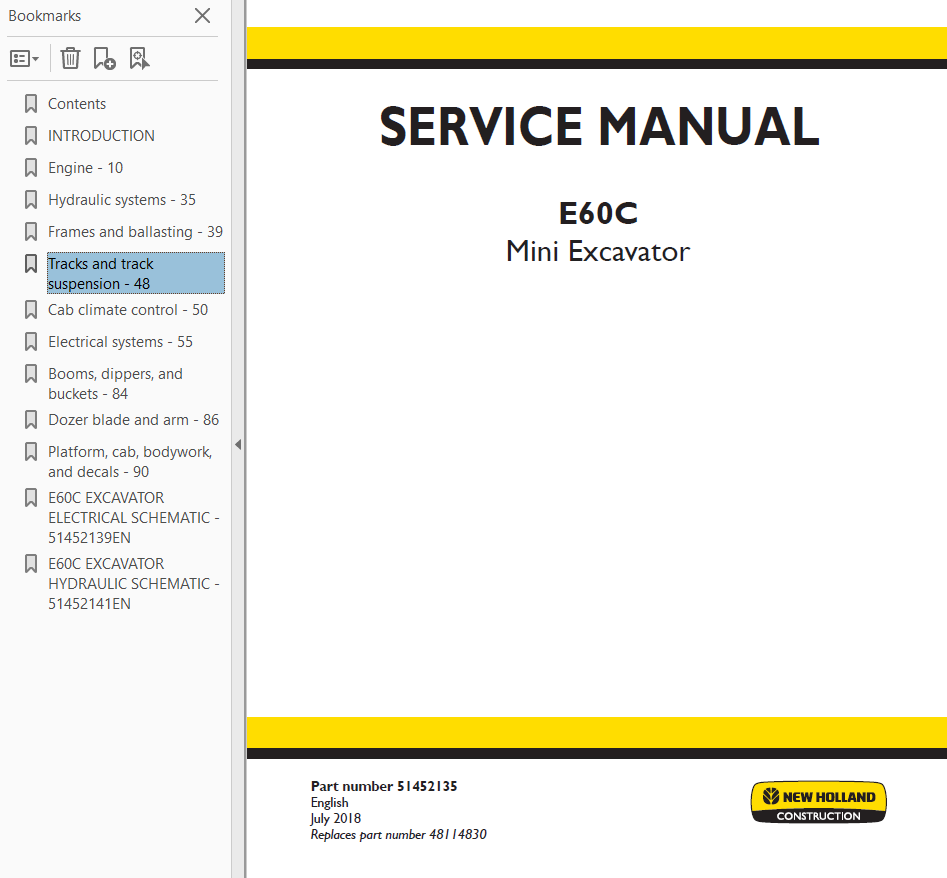
Task: Collapse the bookmarks pane with the arrow handle
Action: 238,444
